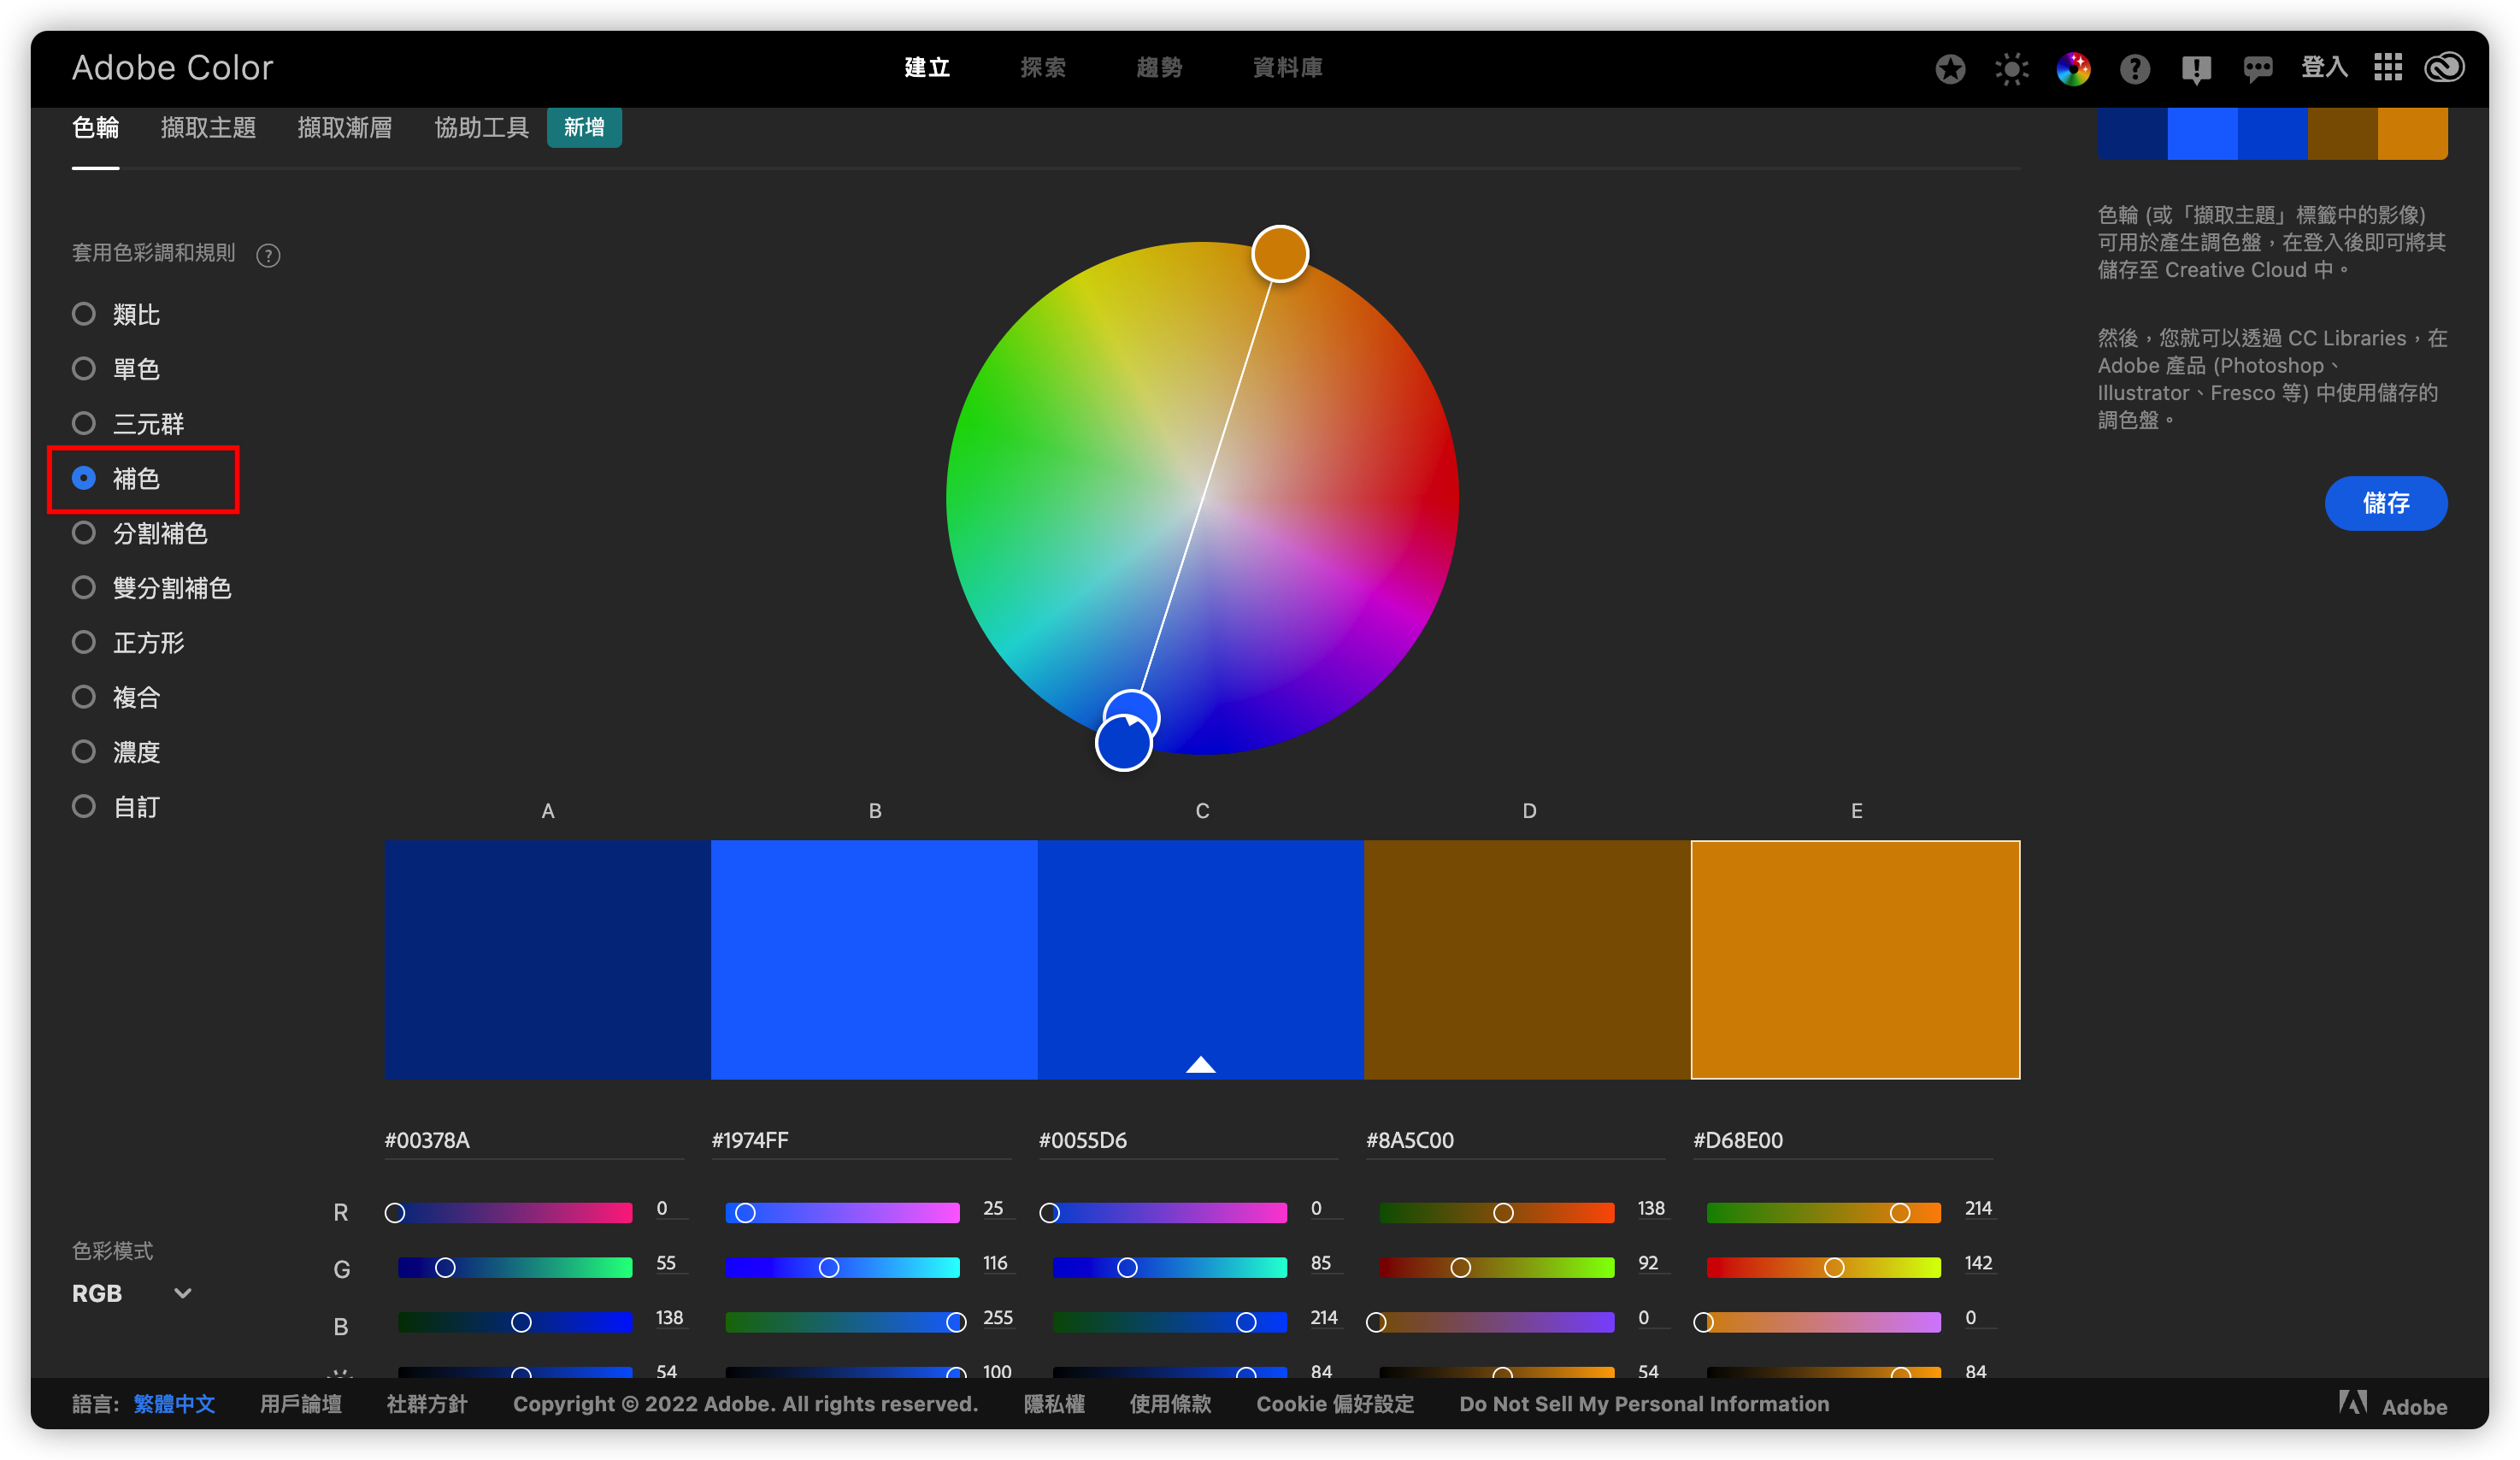Open the 擷取主題 sub-tab
This screenshot has width=2520, height=1460.
208,128
